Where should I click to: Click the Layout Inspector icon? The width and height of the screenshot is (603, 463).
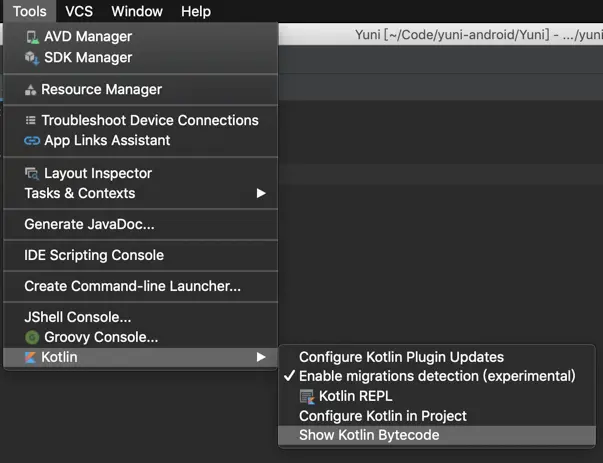(32, 173)
